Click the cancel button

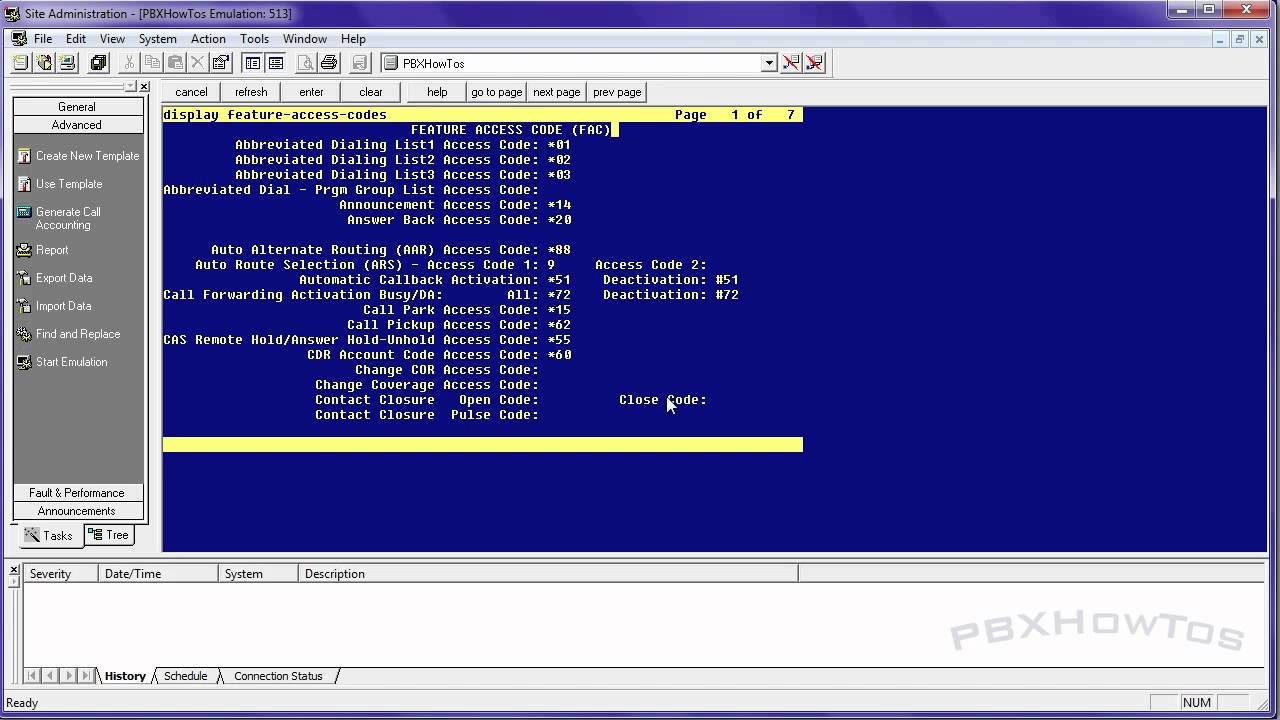[191, 92]
